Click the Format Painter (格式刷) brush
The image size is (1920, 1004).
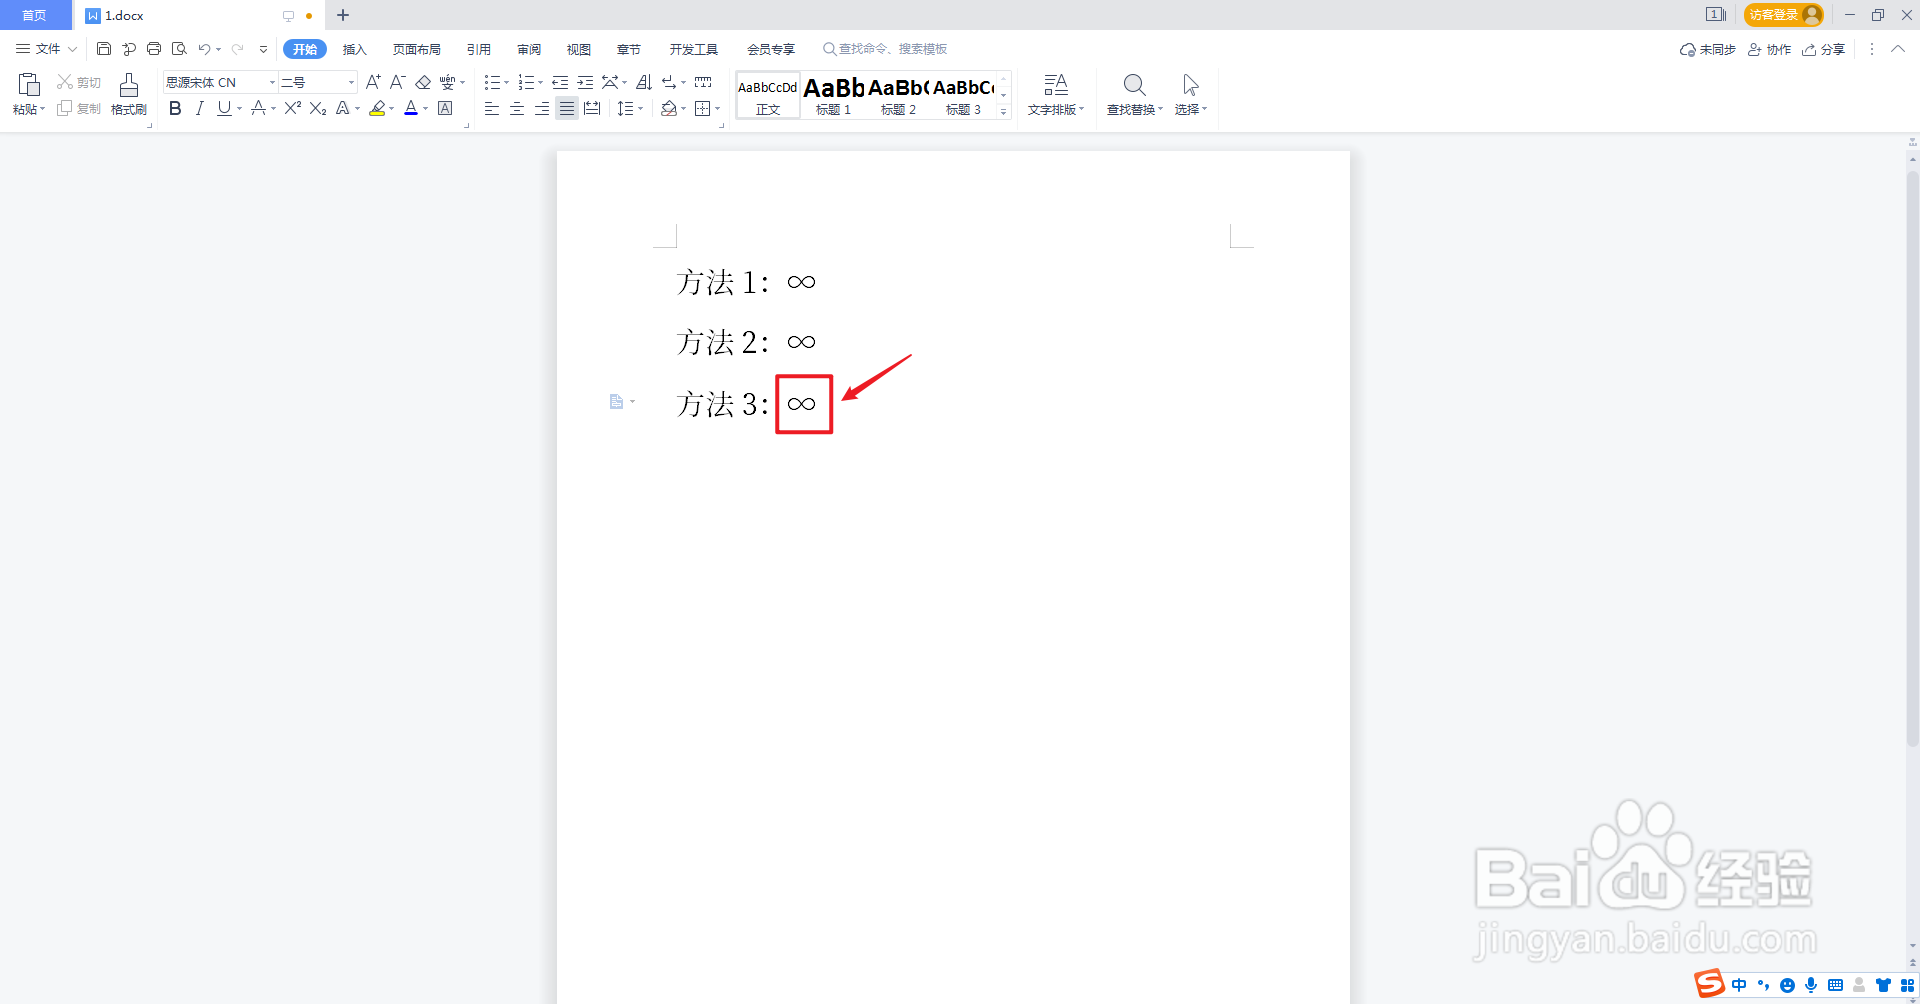point(129,95)
